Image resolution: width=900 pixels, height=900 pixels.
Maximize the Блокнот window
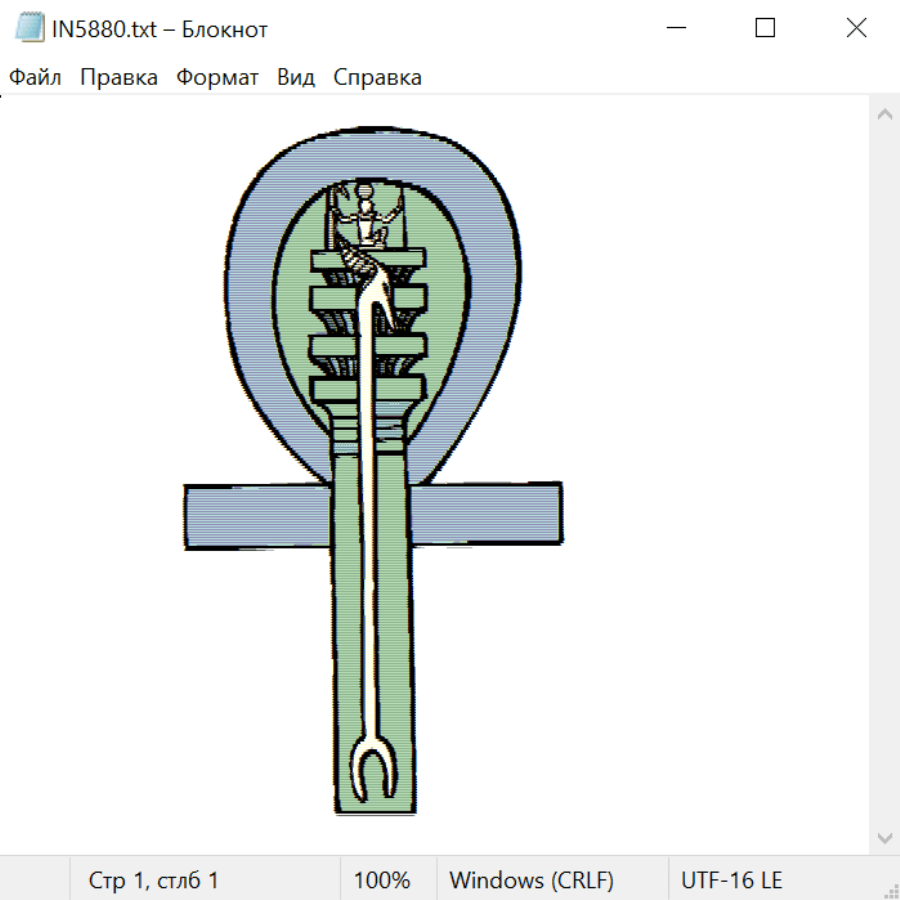click(x=765, y=28)
